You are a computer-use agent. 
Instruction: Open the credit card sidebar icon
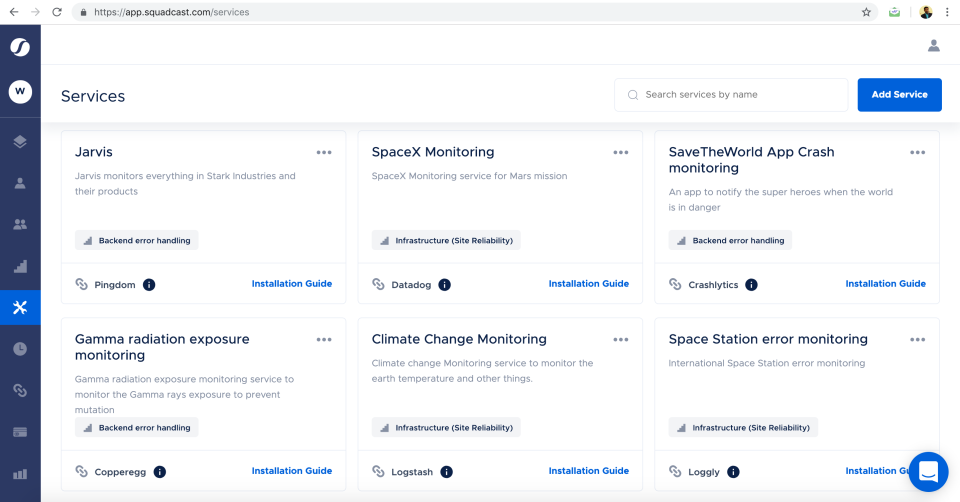tap(20, 432)
